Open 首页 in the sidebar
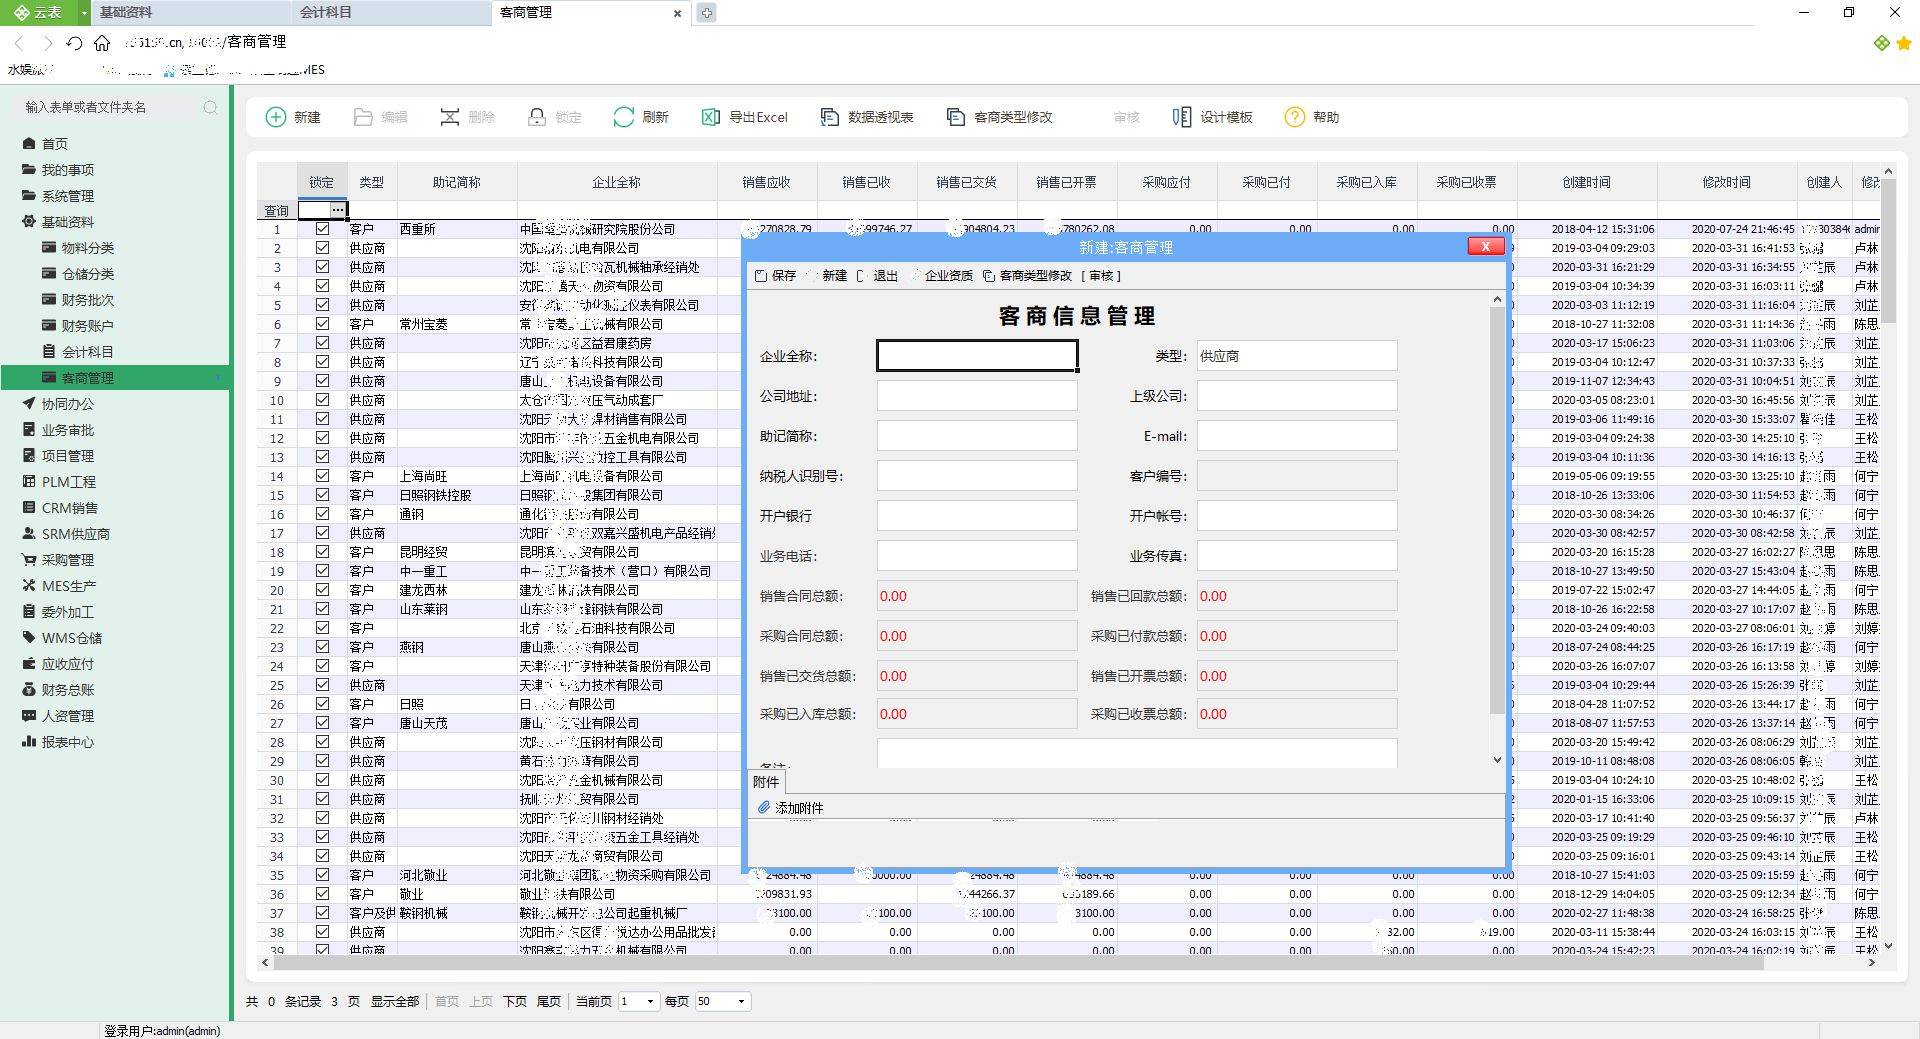 pos(54,144)
